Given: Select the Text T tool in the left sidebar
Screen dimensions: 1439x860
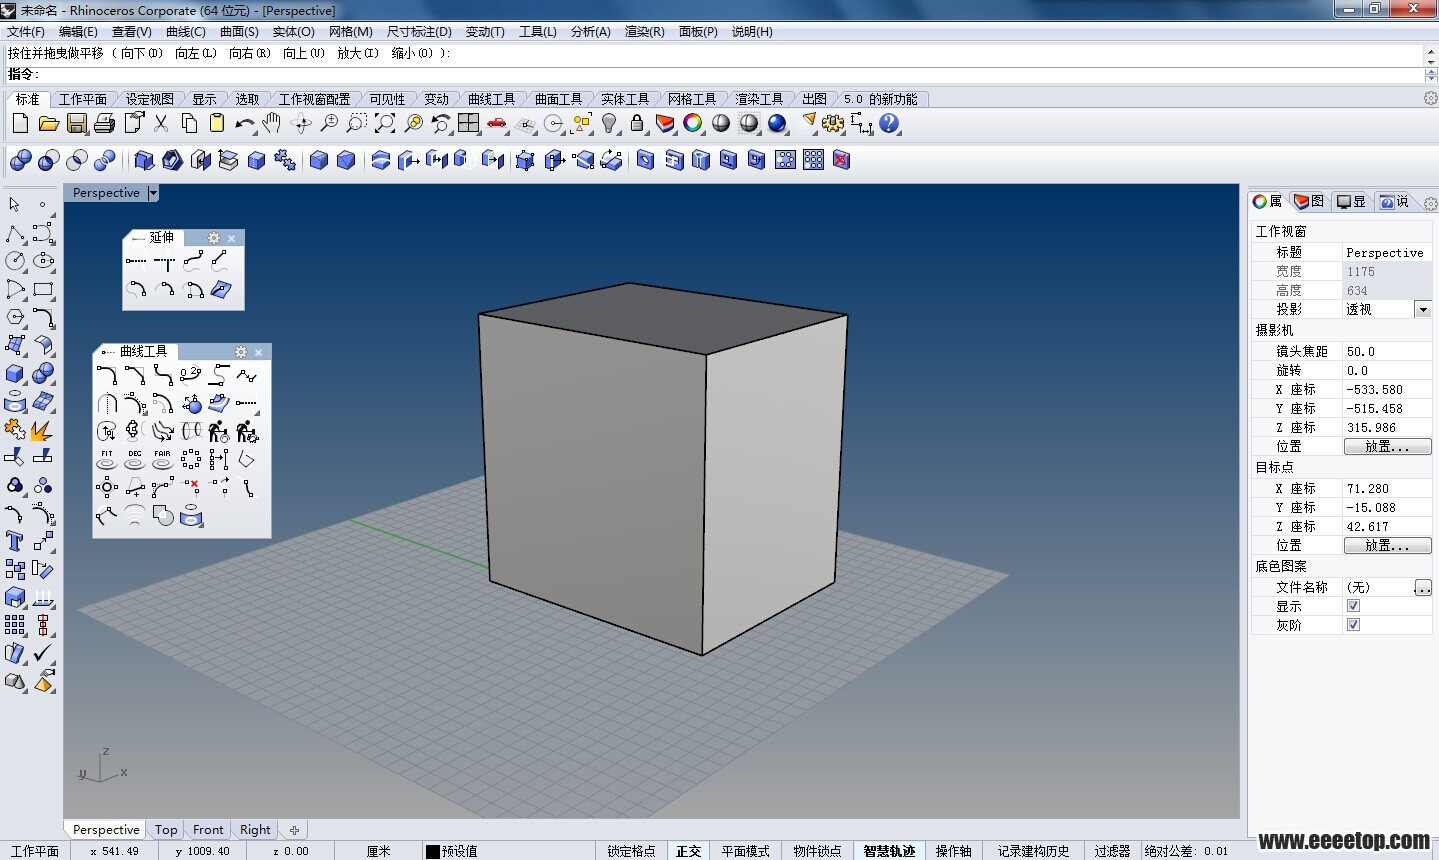Looking at the screenshot, I should pos(15,541).
